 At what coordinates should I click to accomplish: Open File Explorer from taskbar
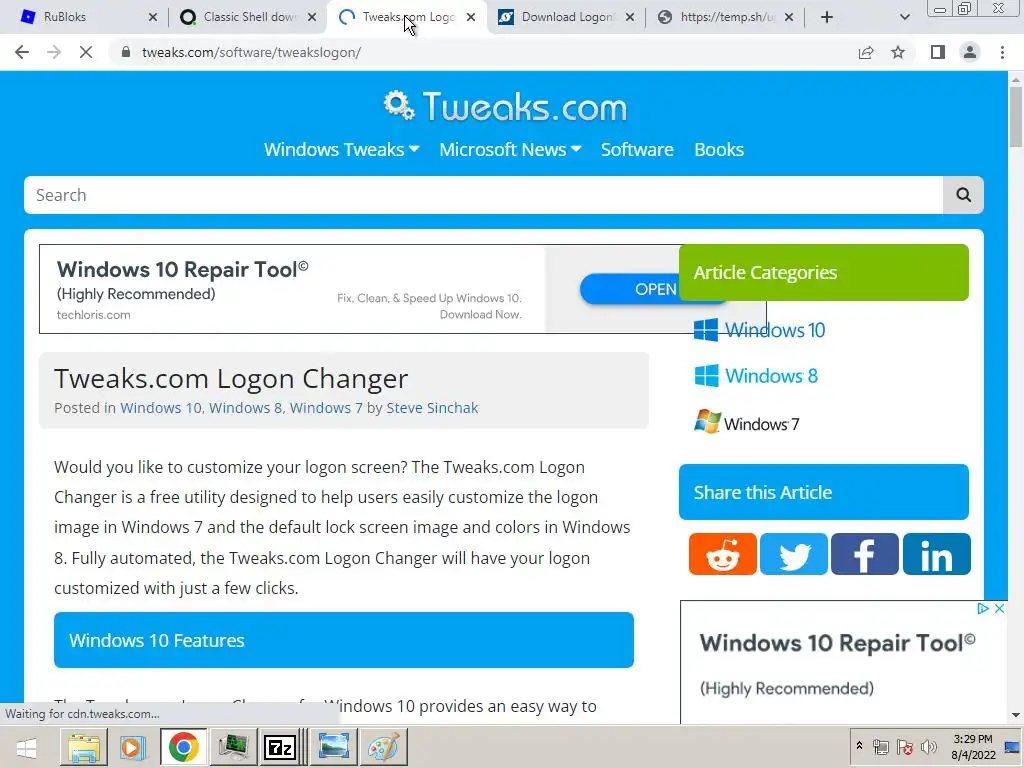coord(84,747)
